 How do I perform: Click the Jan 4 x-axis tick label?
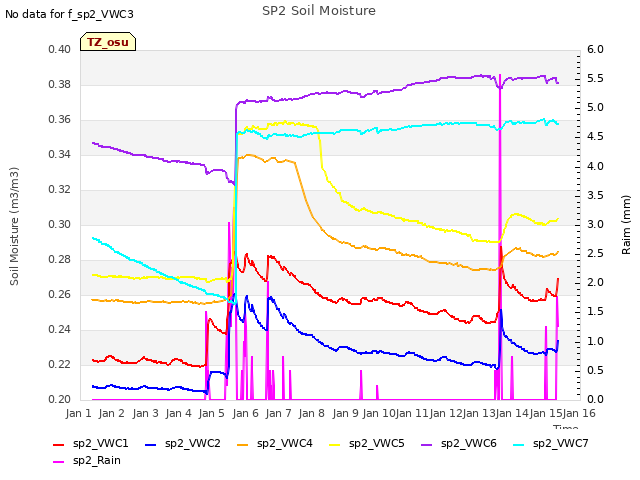[178, 413]
